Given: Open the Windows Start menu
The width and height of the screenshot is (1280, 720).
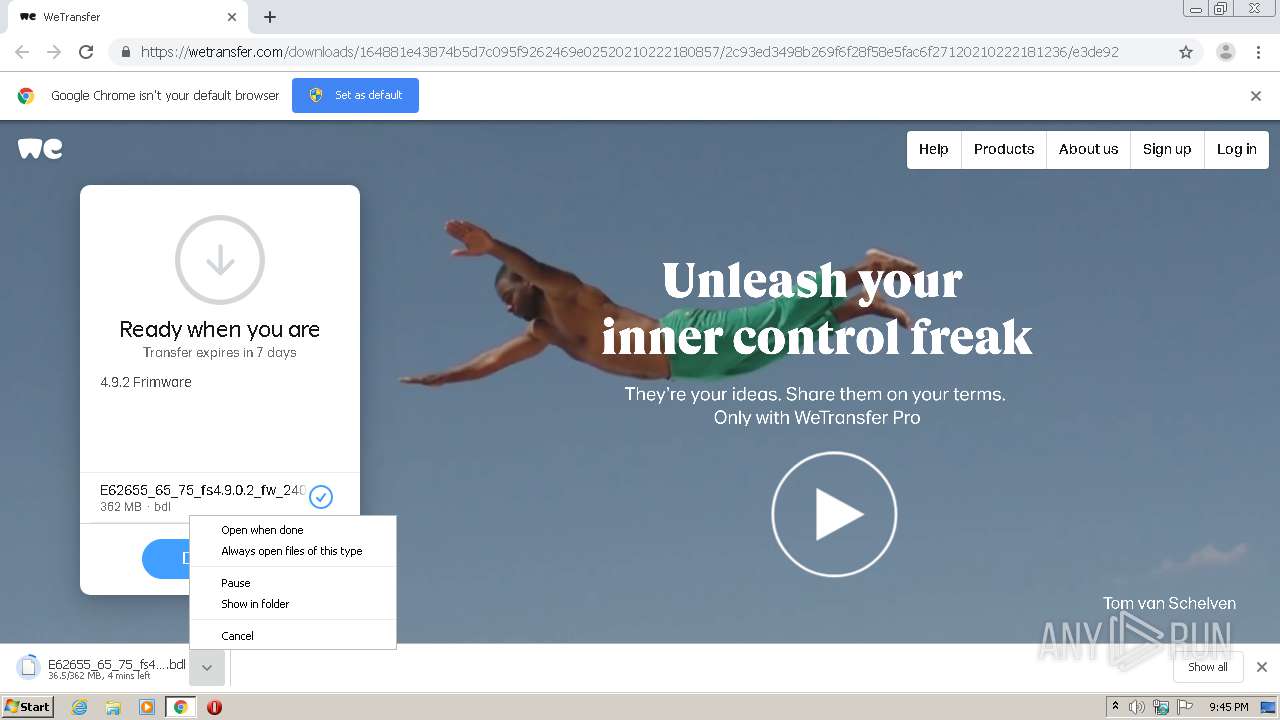Looking at the screenshot, I should [28, 707].
